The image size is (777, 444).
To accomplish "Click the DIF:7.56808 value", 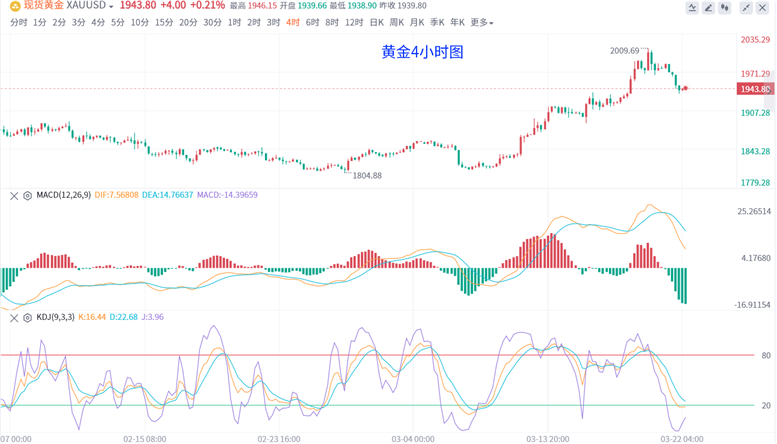I will [x=116, y=195].
